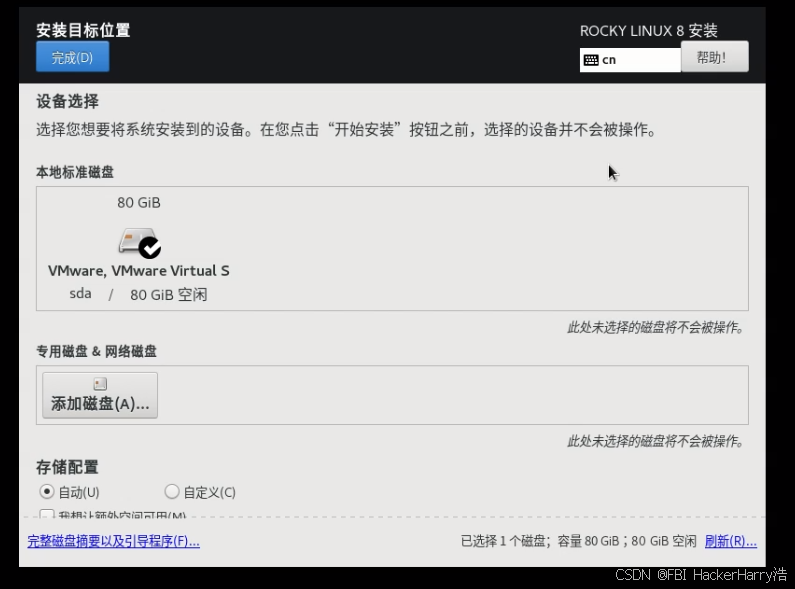
Task: Click the '存储配置' heading
Action: [x=67, y=467]
